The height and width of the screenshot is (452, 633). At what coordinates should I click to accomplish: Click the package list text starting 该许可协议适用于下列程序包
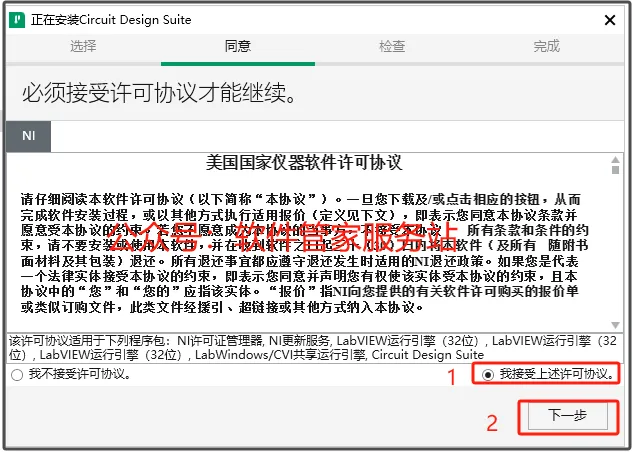point(313,348)
